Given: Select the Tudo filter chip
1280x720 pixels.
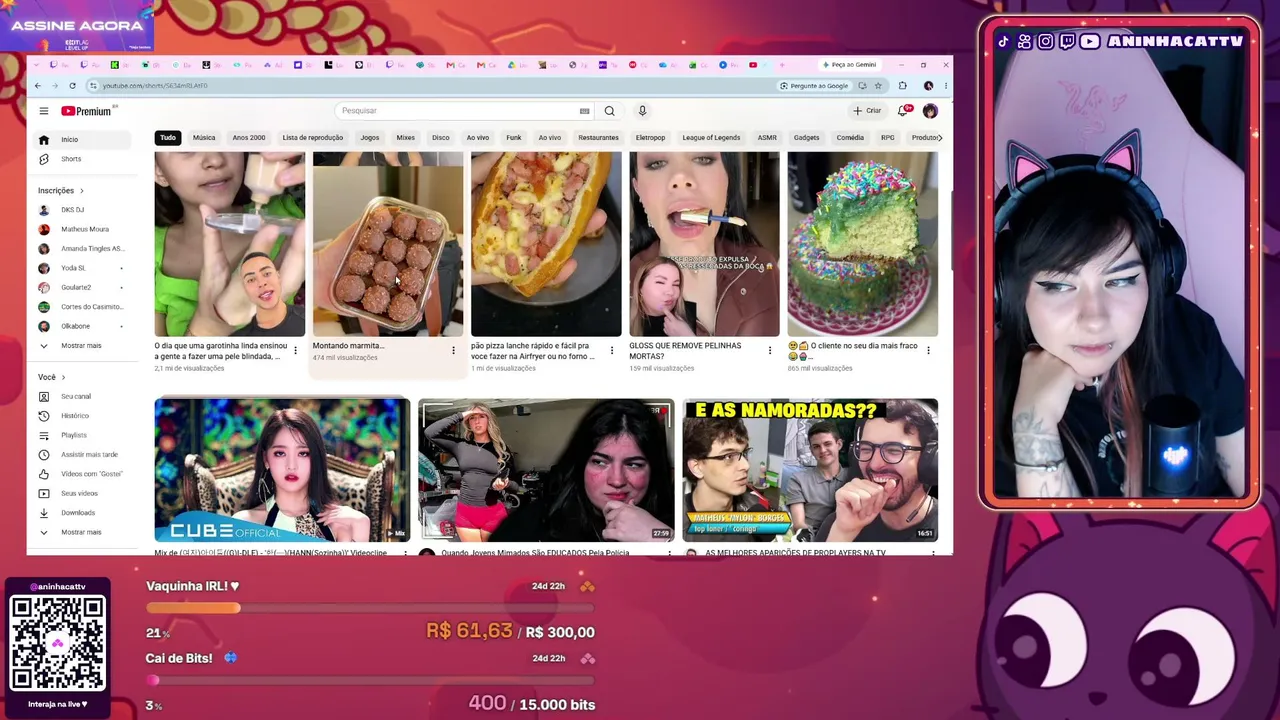Looking at the screenshot, I should point(168,138).
